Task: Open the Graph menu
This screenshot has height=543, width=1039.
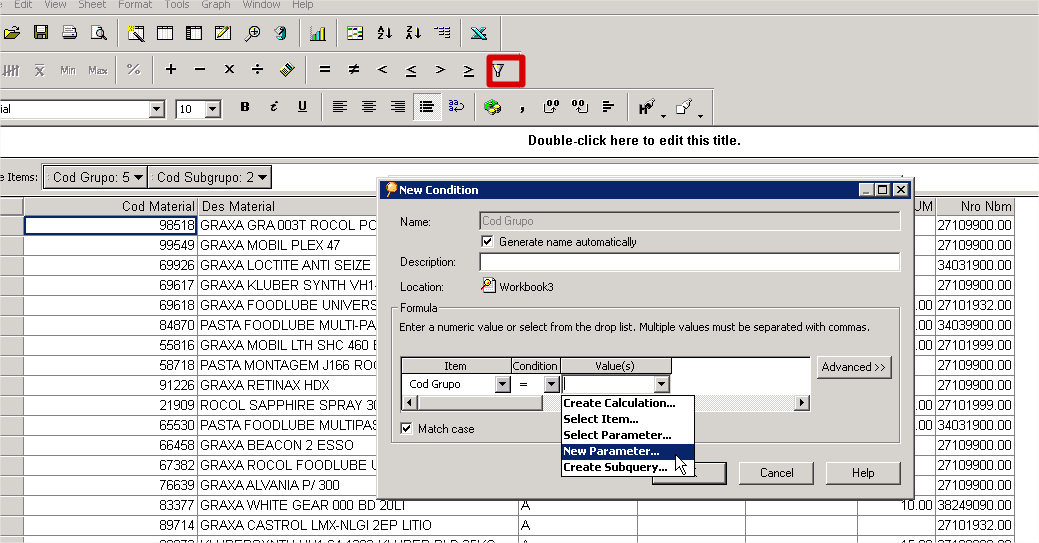Action: 216,5
